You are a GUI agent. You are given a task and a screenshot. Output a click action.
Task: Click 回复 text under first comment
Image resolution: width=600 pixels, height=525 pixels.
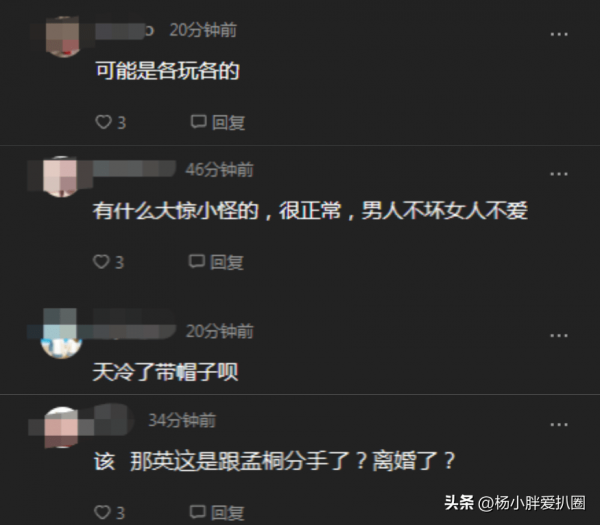point(228,122)
